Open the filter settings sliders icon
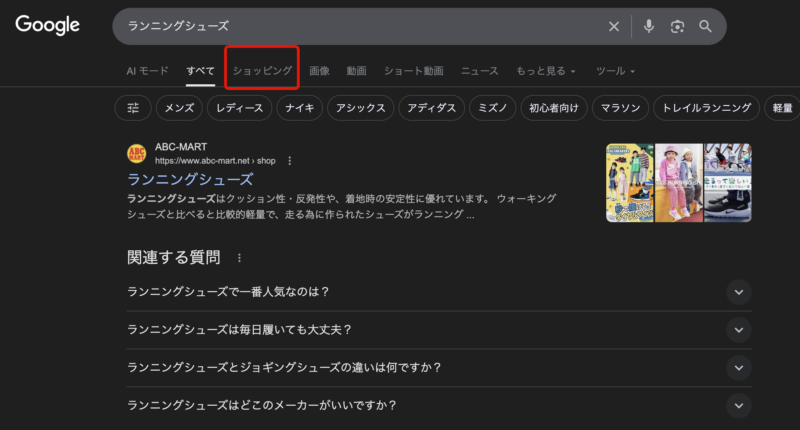This screenshot has height=430, width=800. [x=133, y=108]
